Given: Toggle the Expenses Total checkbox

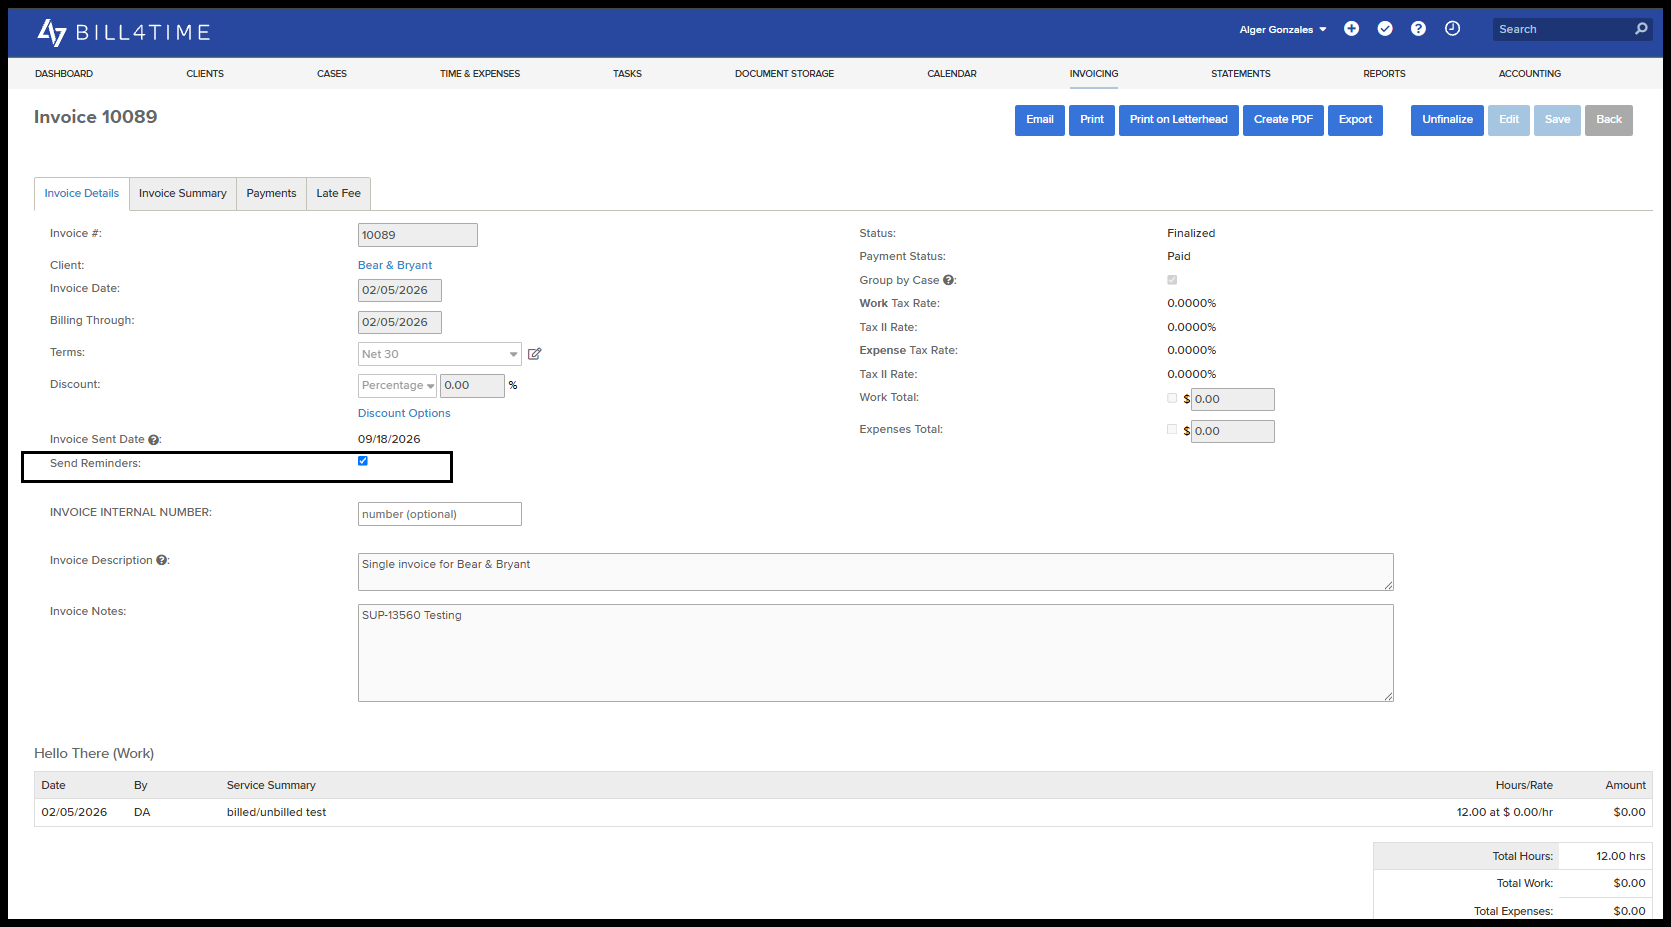Looking at the screenshot, I should 1172,429.
